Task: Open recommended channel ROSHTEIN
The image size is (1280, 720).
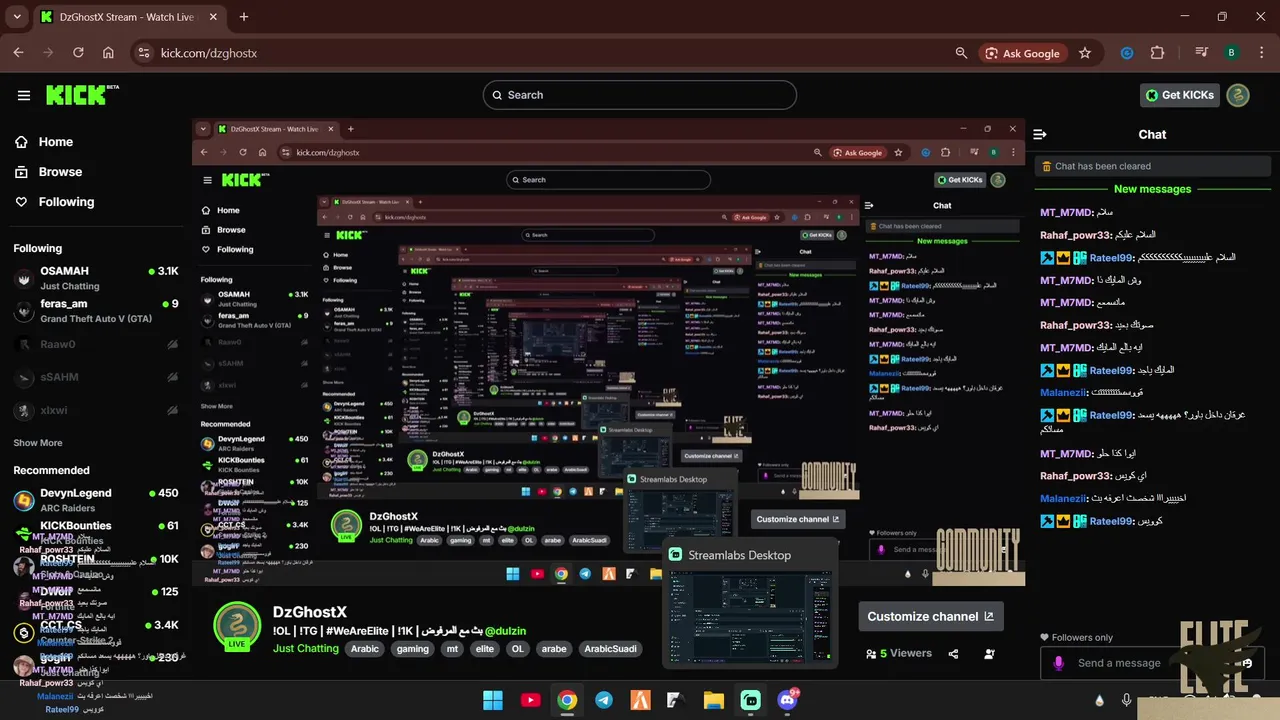Action: pyautogui.click(x=96, y=565)
